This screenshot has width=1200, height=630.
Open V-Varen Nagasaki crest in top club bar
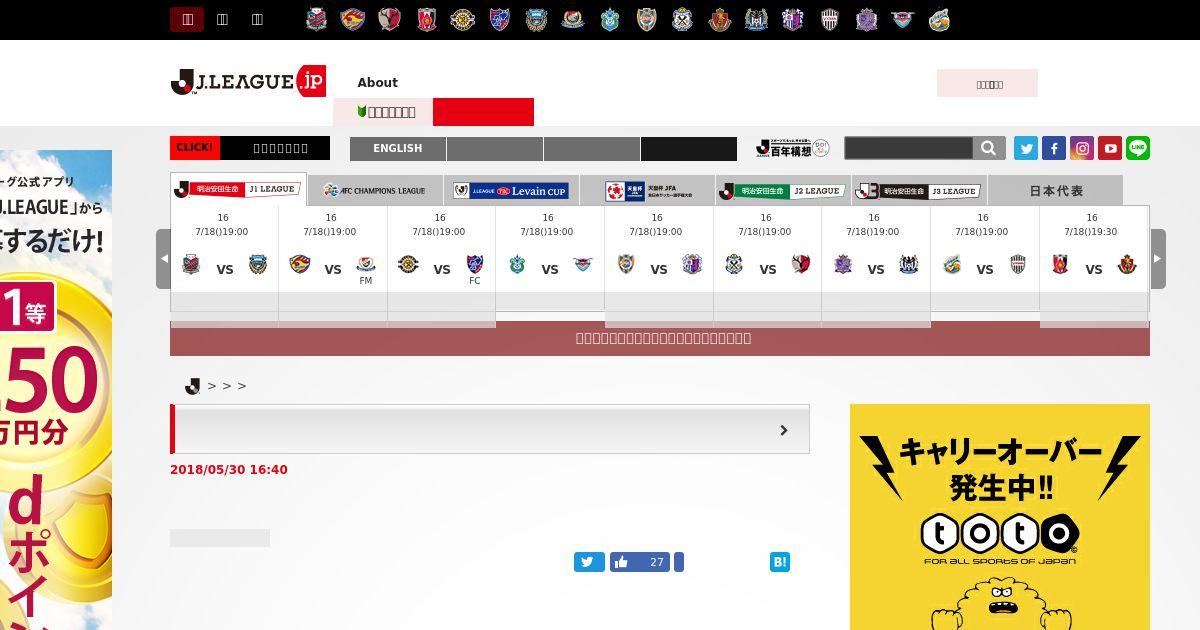(x=939, y=19)
